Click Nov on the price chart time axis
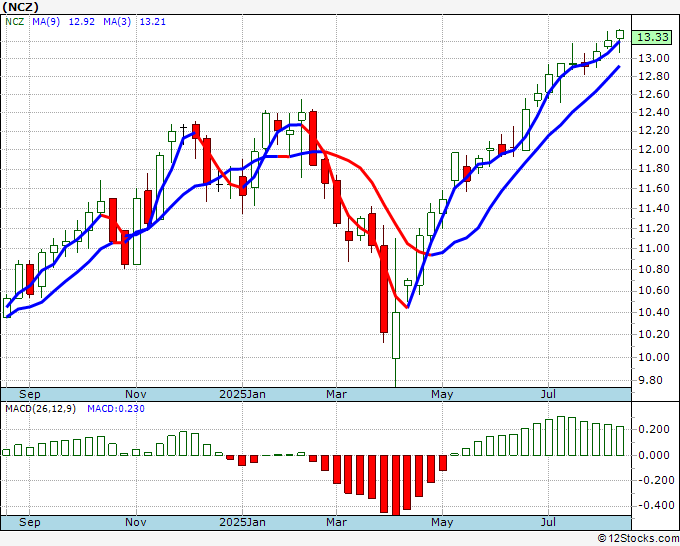Image resolution: width=680 pixels, height=546 pixels. click(x=136, y=394)
